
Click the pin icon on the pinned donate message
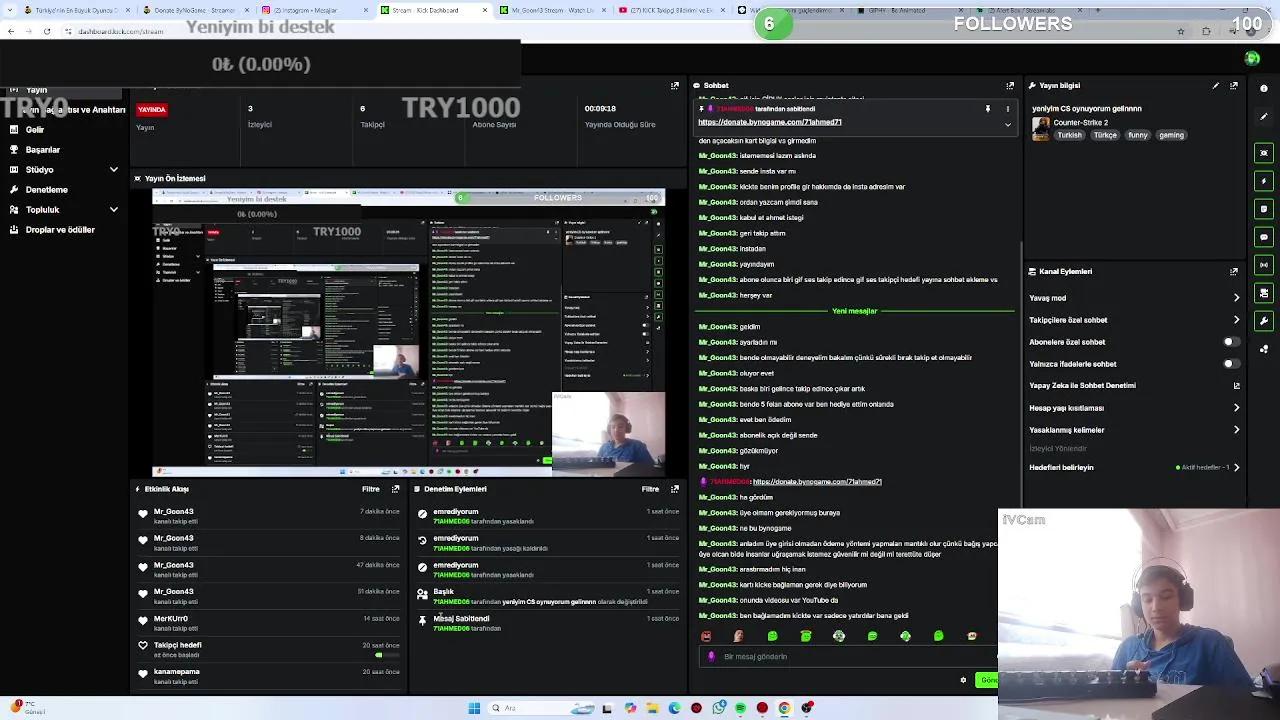tap(988, 108)
